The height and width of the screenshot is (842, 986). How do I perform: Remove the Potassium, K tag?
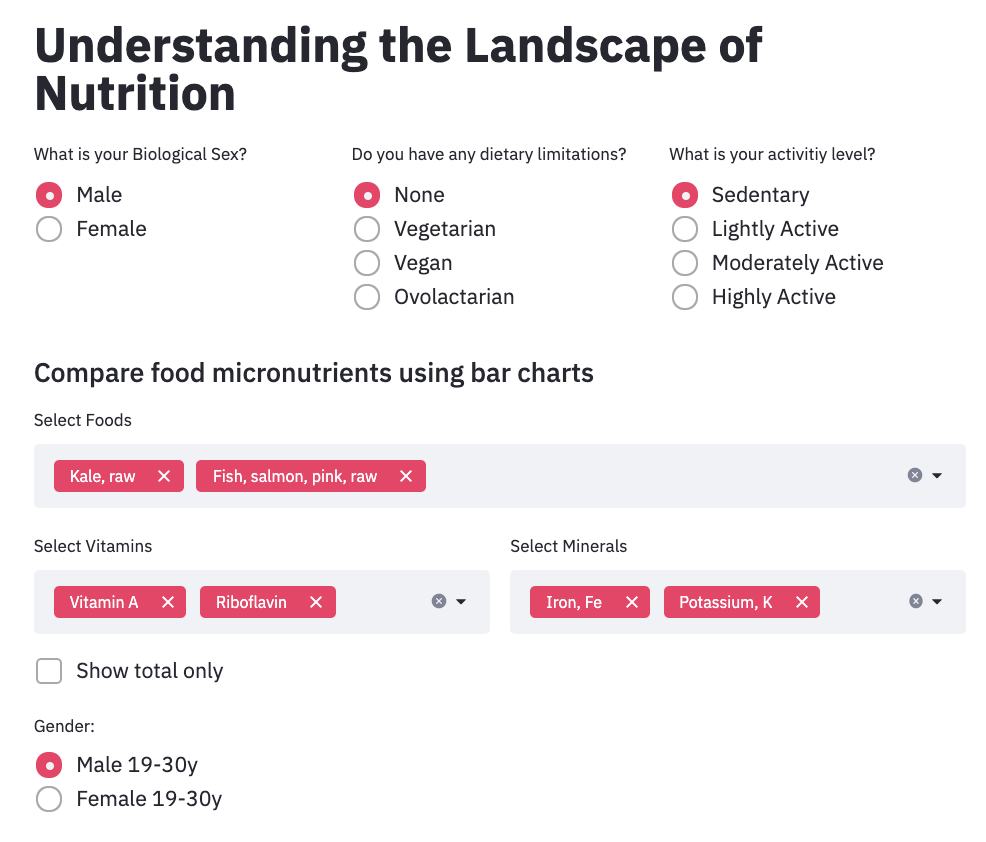point(802,602)
